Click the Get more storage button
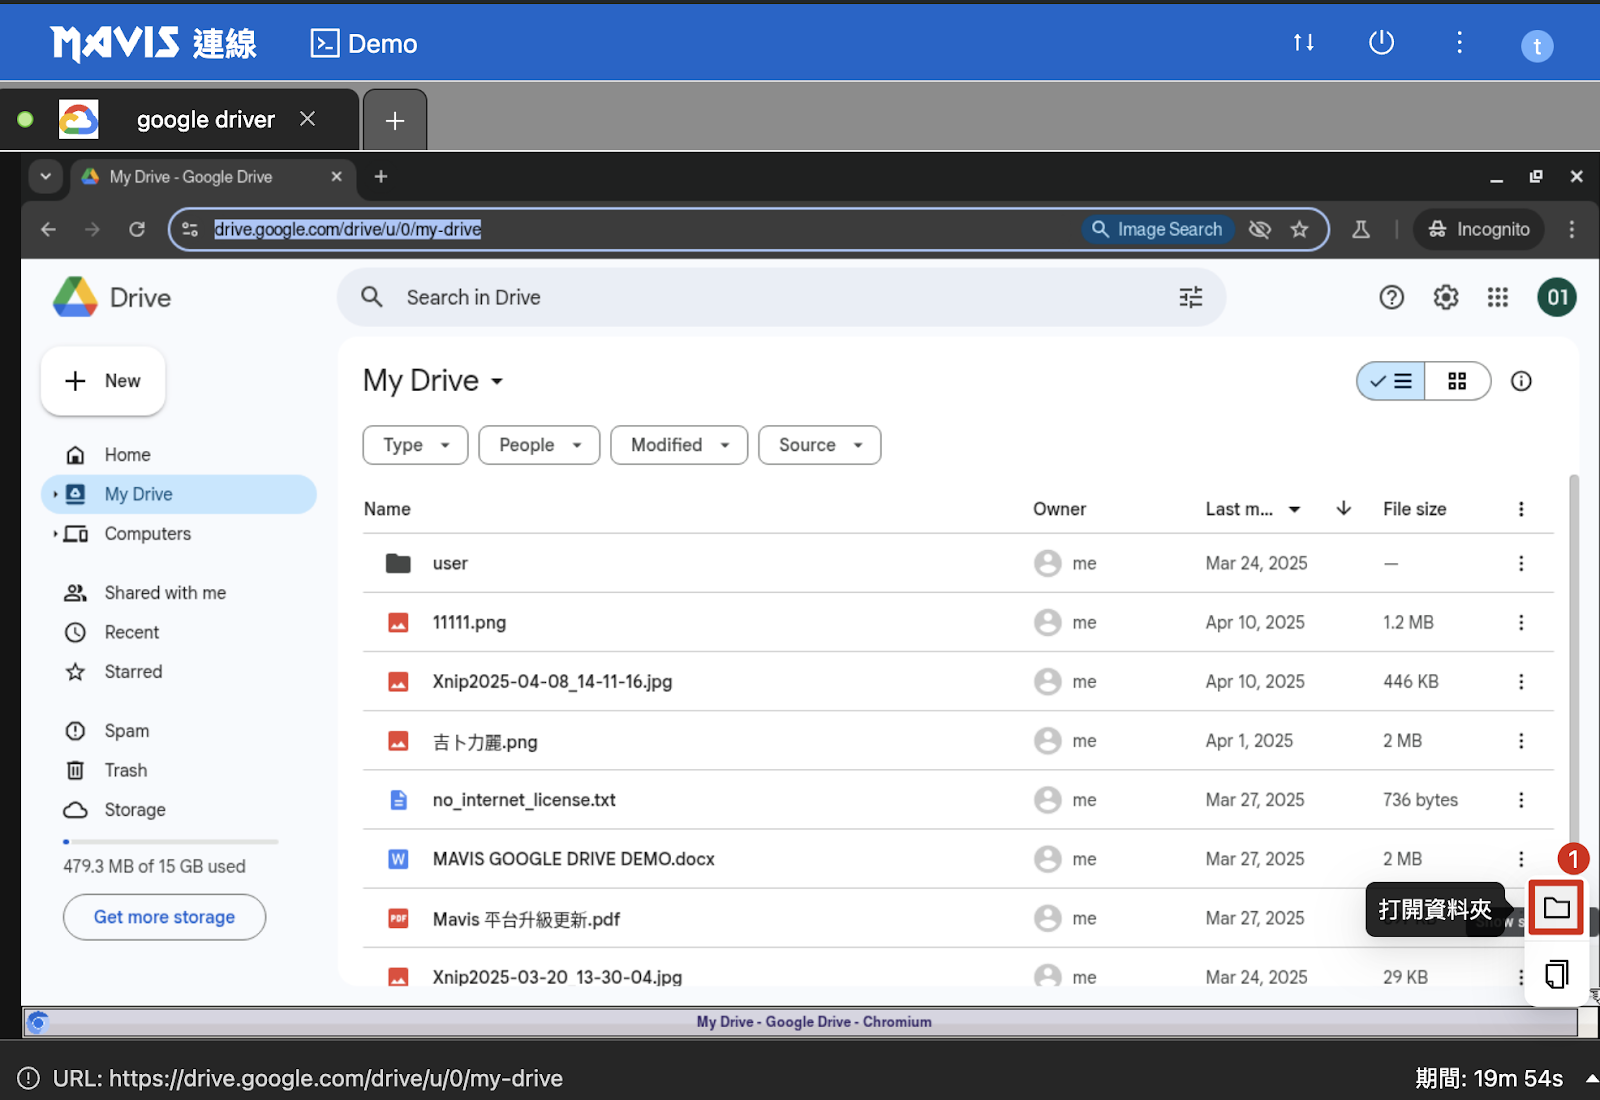Viewport: 1600px width, 1100px height. (x=164, y=917)
